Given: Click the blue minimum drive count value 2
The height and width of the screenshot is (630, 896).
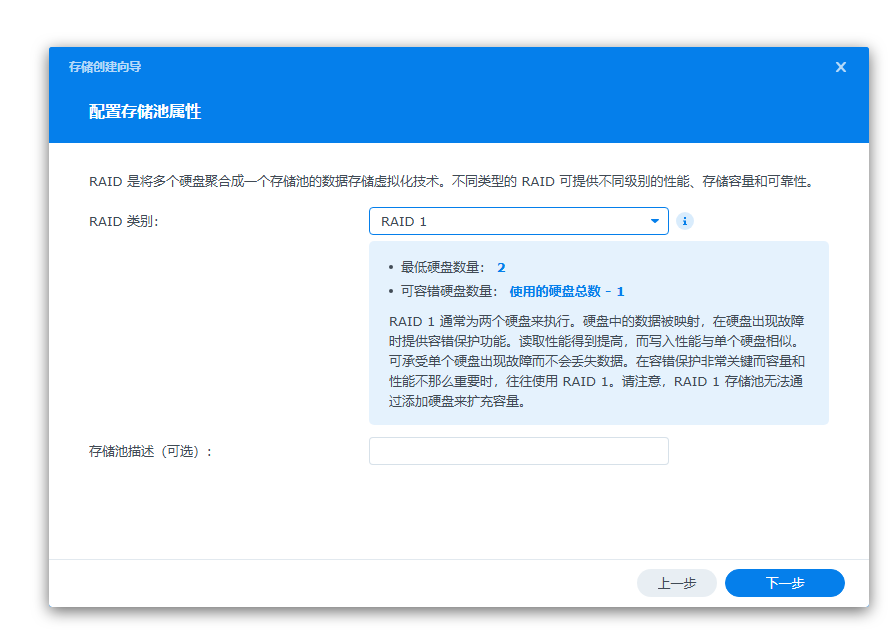Looking at the screenshot, I should tap(501, 267).
